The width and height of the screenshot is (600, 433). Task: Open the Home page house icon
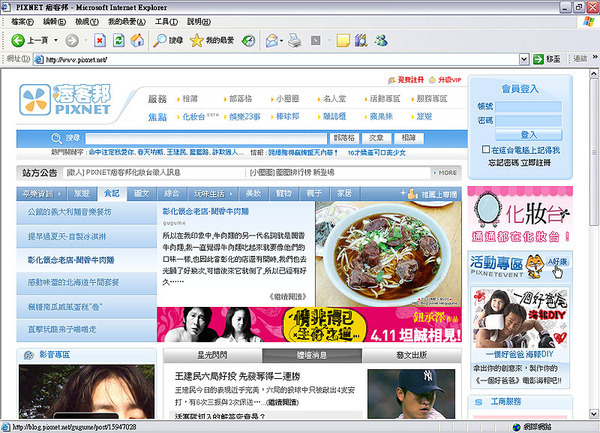[137, 40]
